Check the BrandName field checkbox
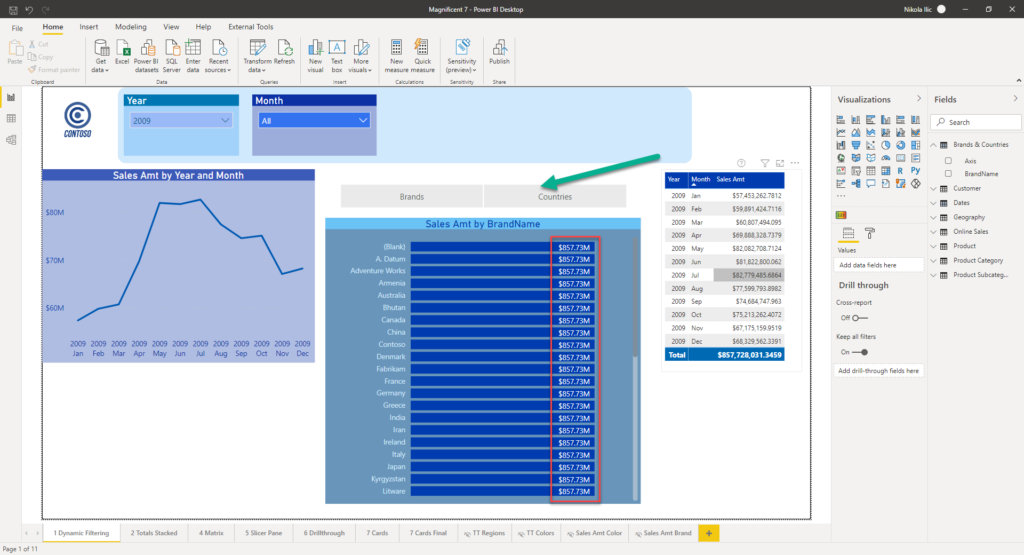Image resolution: width=1024 pixels, height=555 pixels. pyautogui.click(x=948, y=174)
